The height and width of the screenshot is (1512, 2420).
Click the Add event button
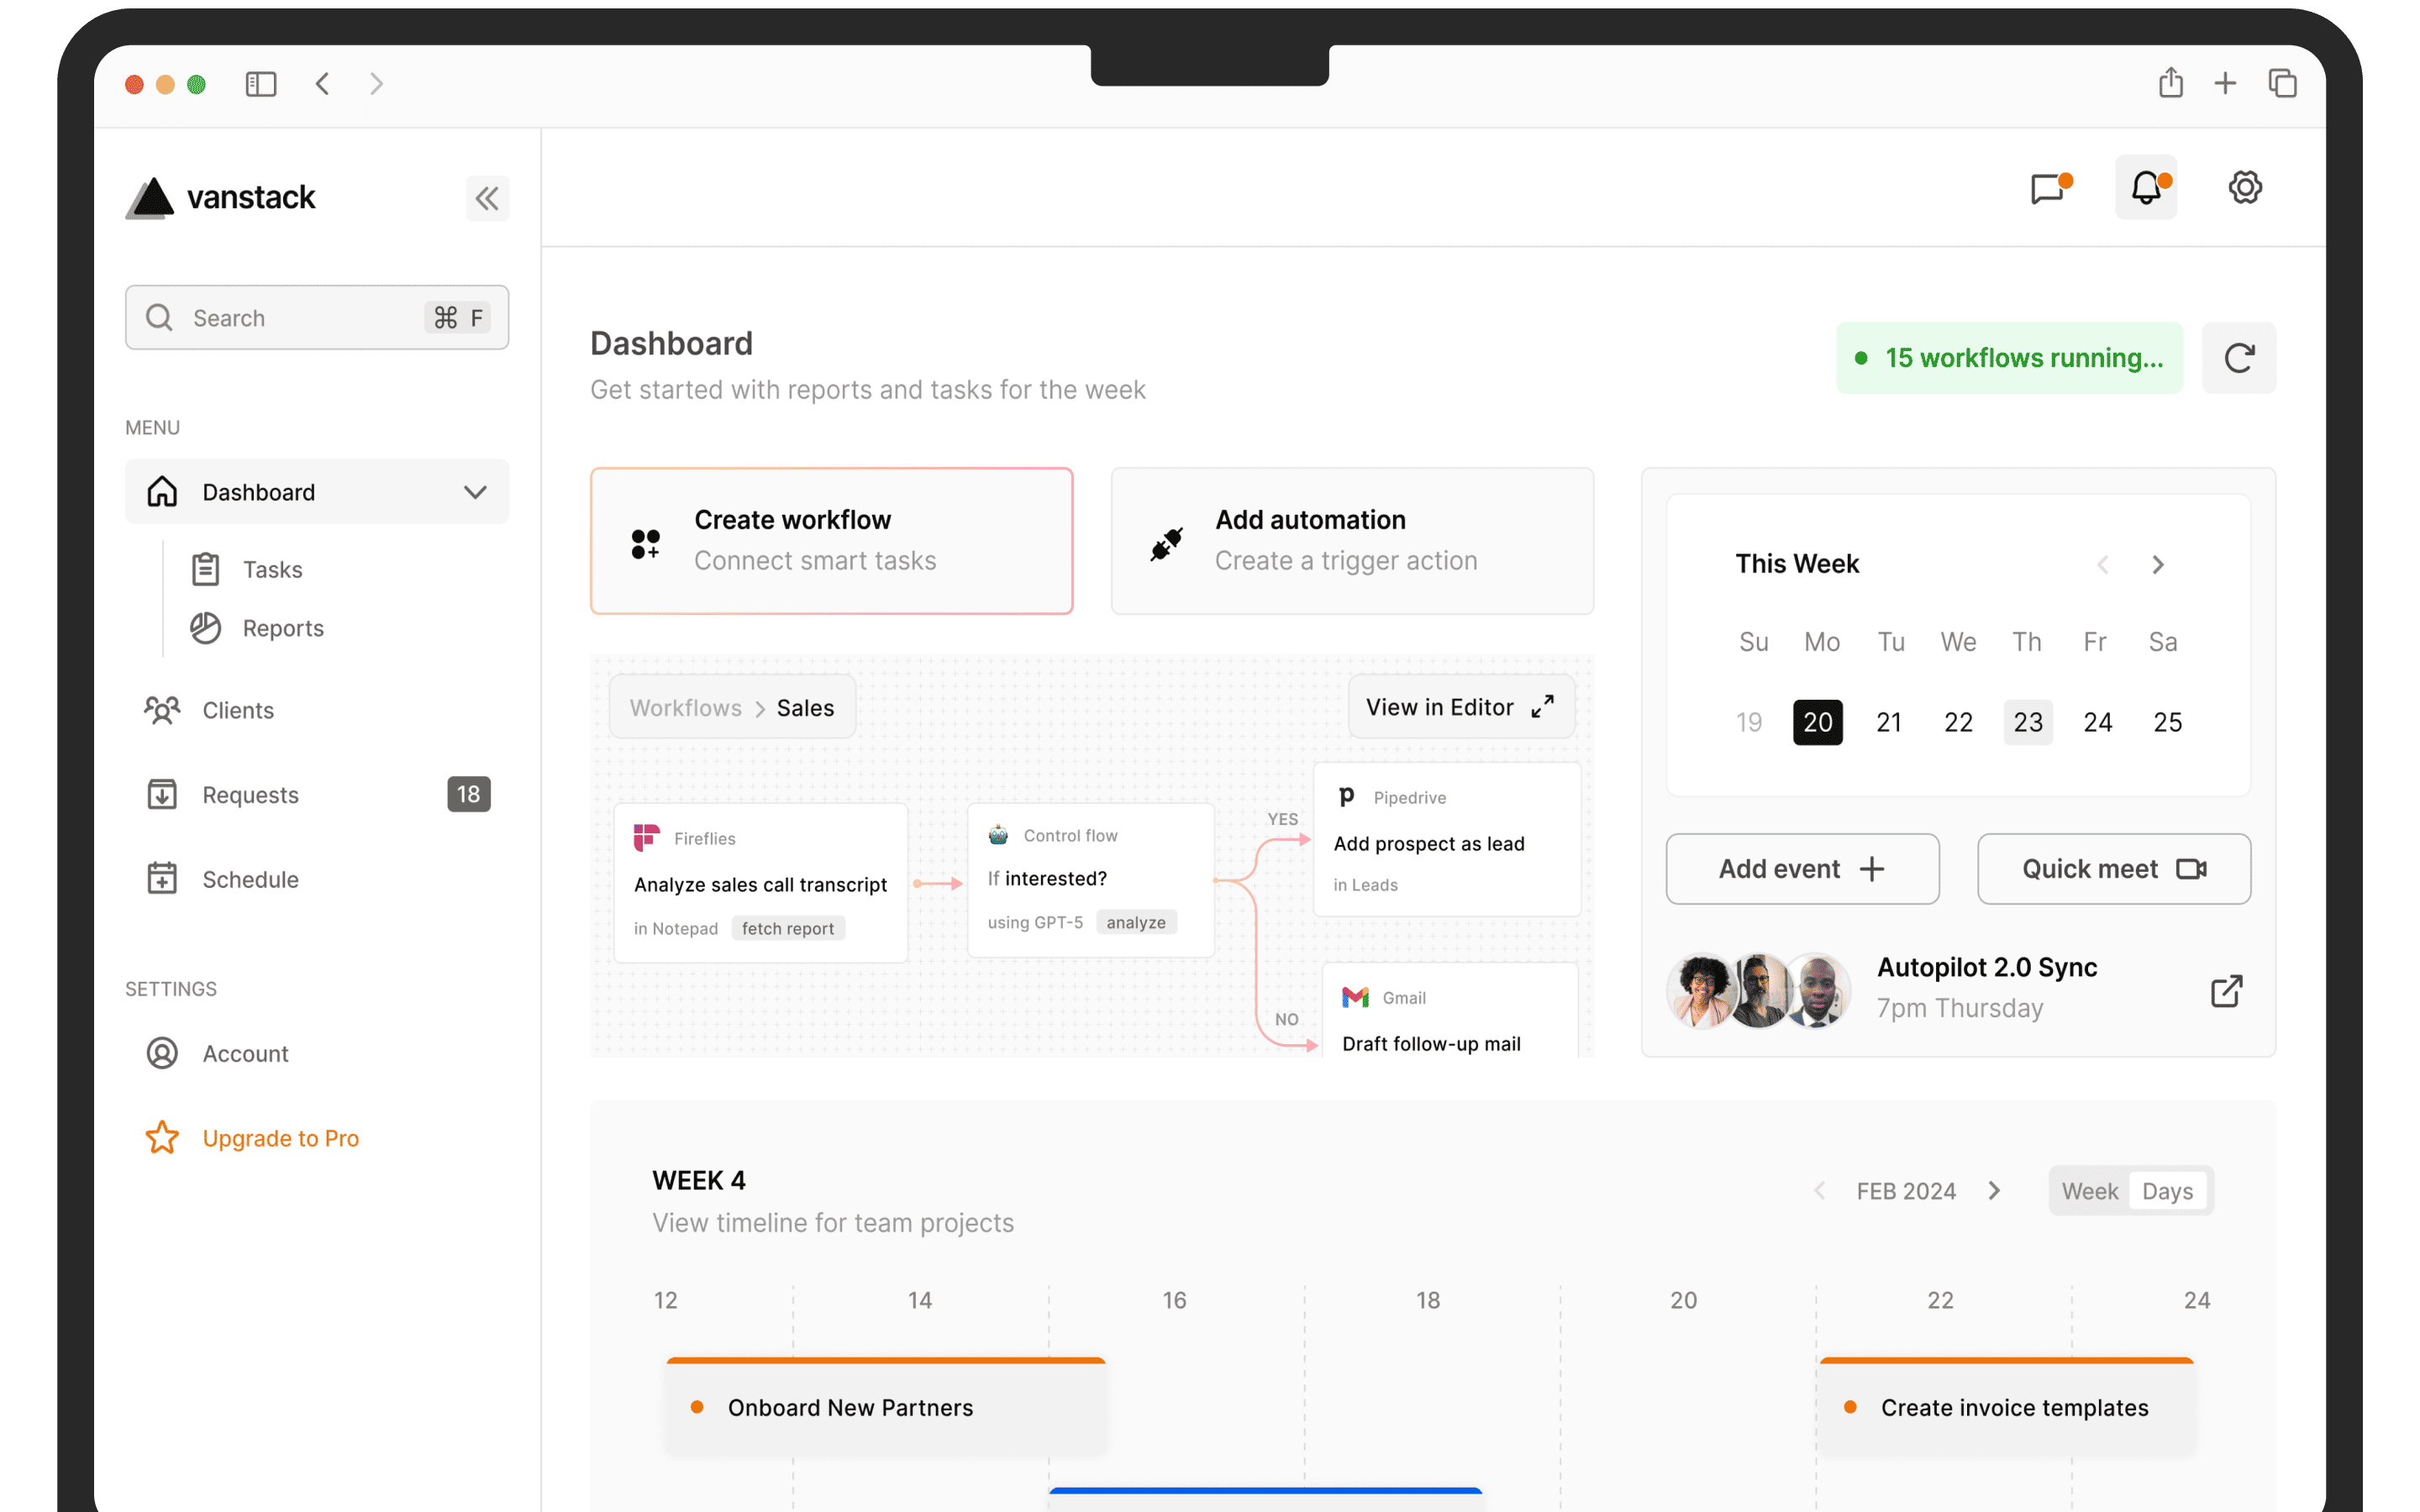click(1802, 868)
